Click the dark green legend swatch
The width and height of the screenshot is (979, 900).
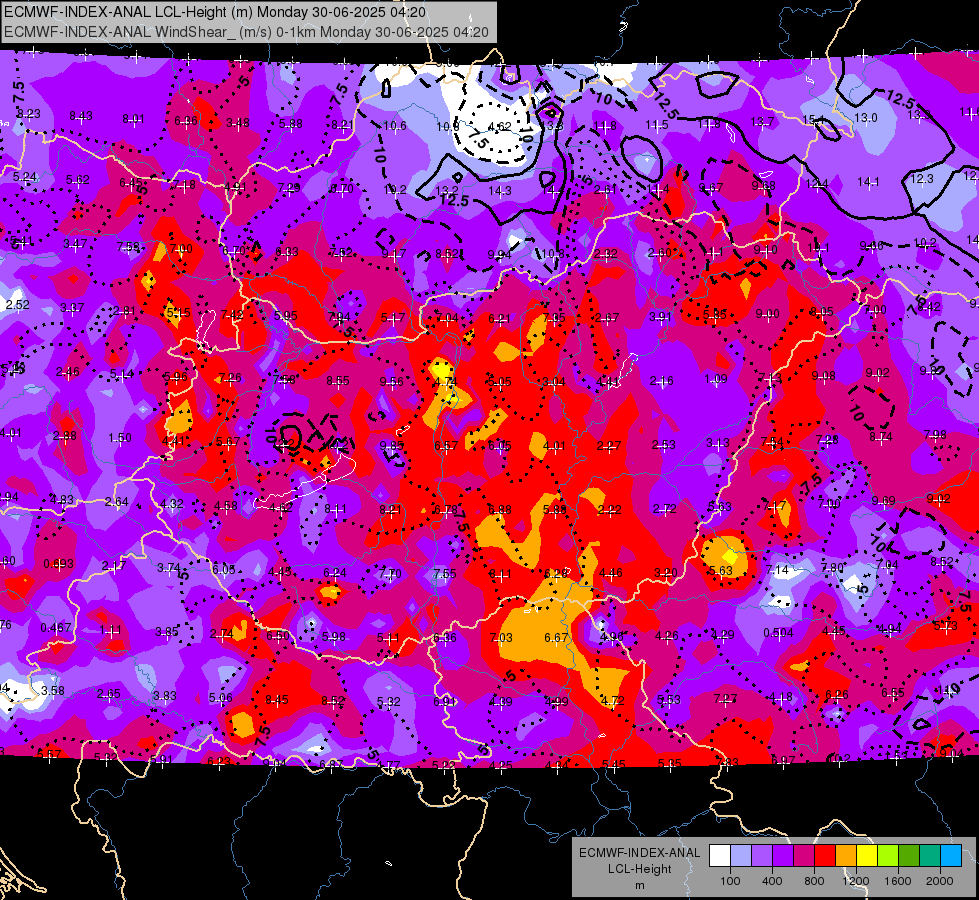coord(909,856)
